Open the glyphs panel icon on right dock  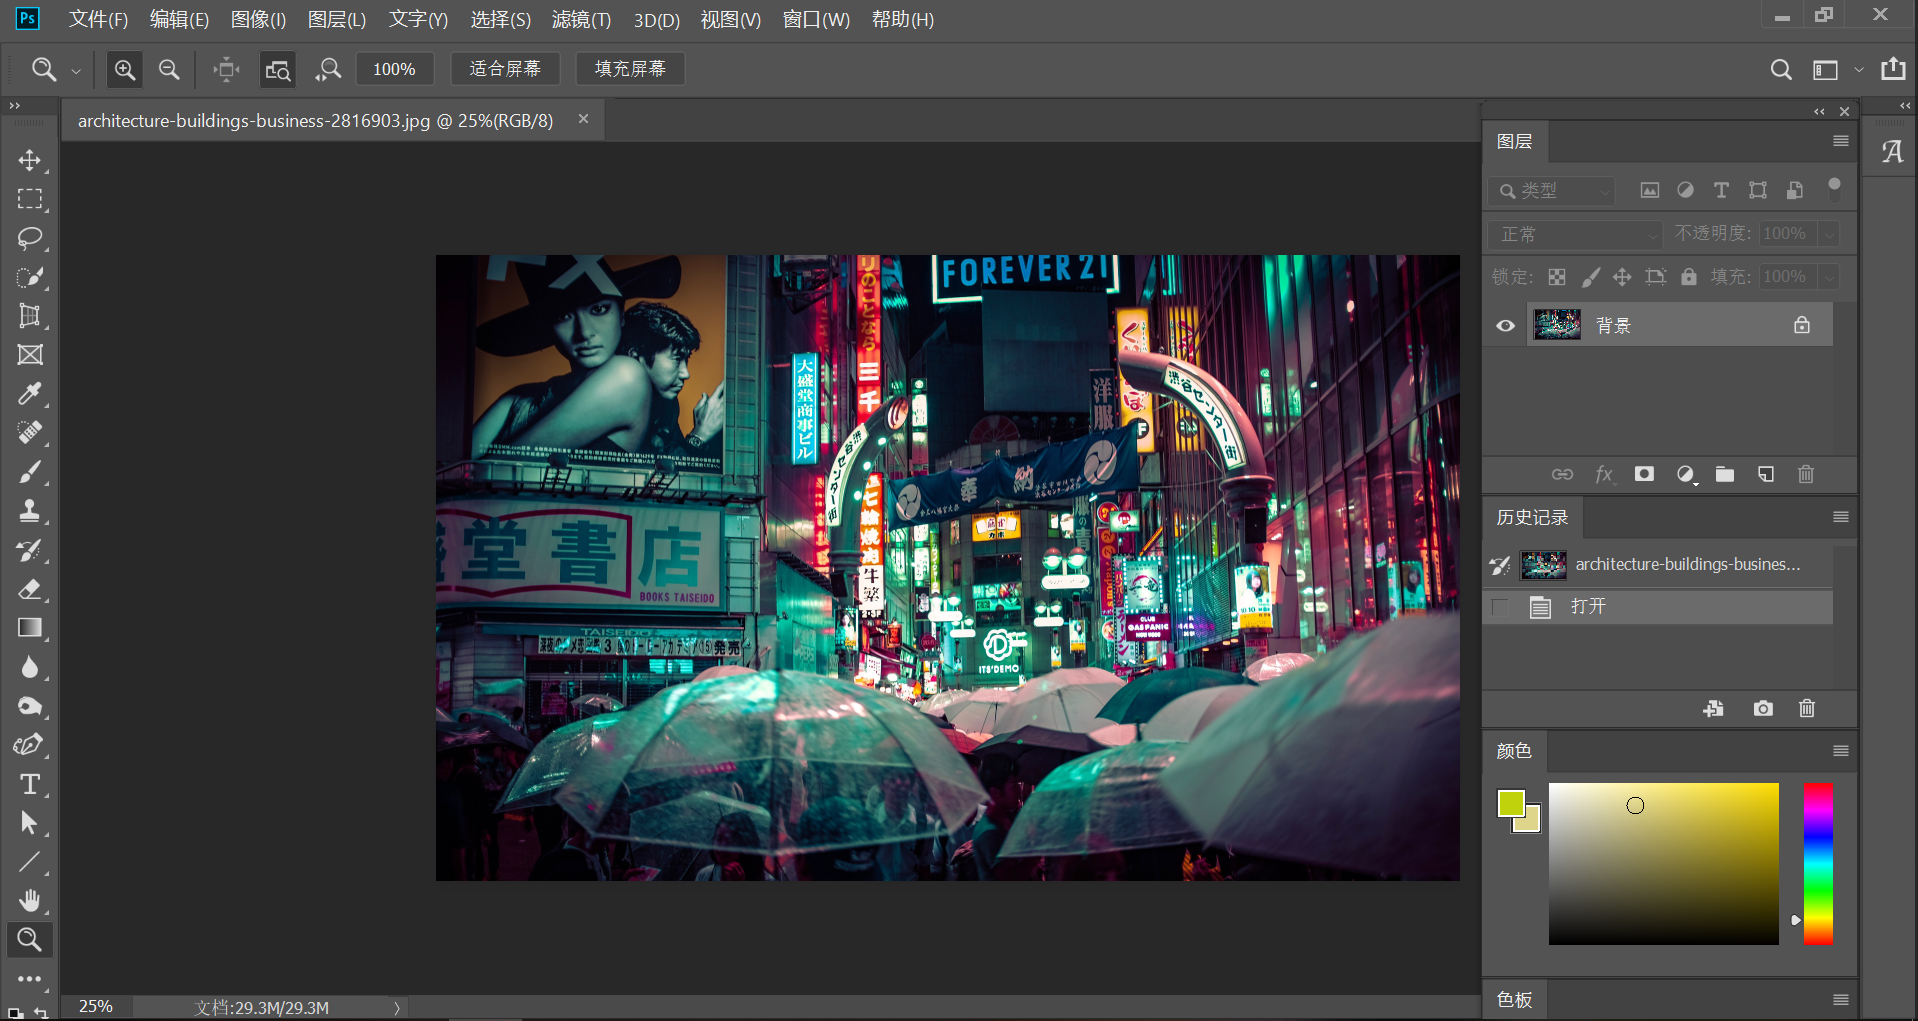point(1892,151)
